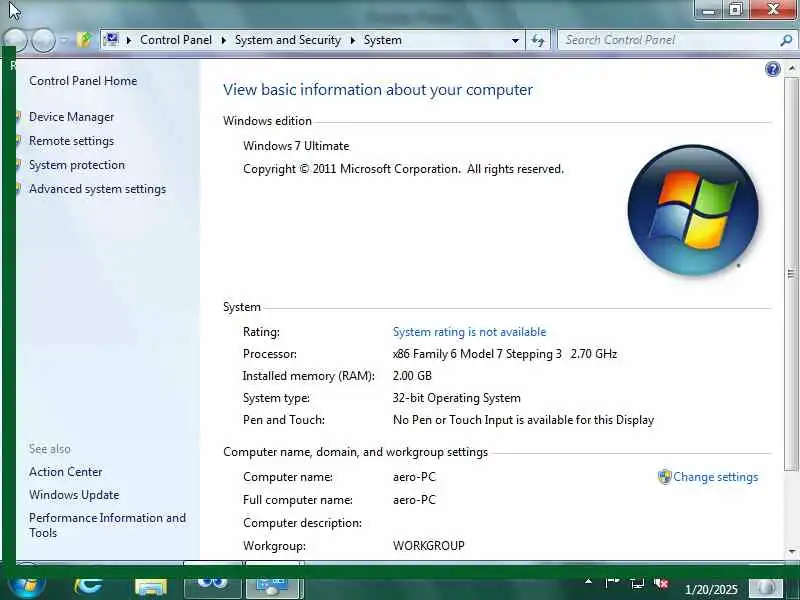Screen dimensions: 800x600
Task: Click the Windows logo image
Action: [693, 210]
